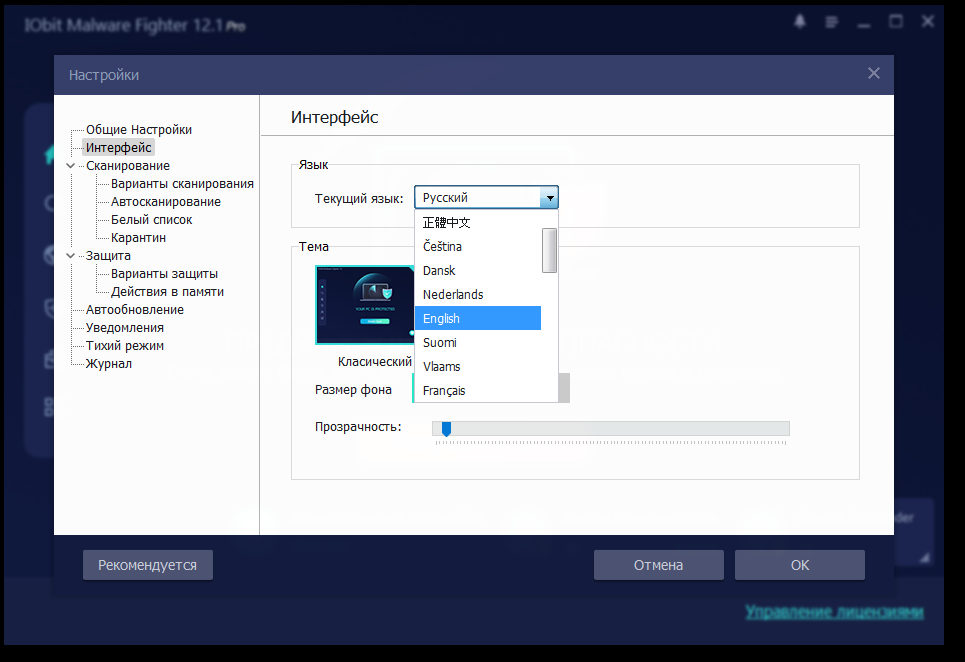Screen dimensions: 965x662
Task: Open Карантин settings
Action: [x=138, y=237]
